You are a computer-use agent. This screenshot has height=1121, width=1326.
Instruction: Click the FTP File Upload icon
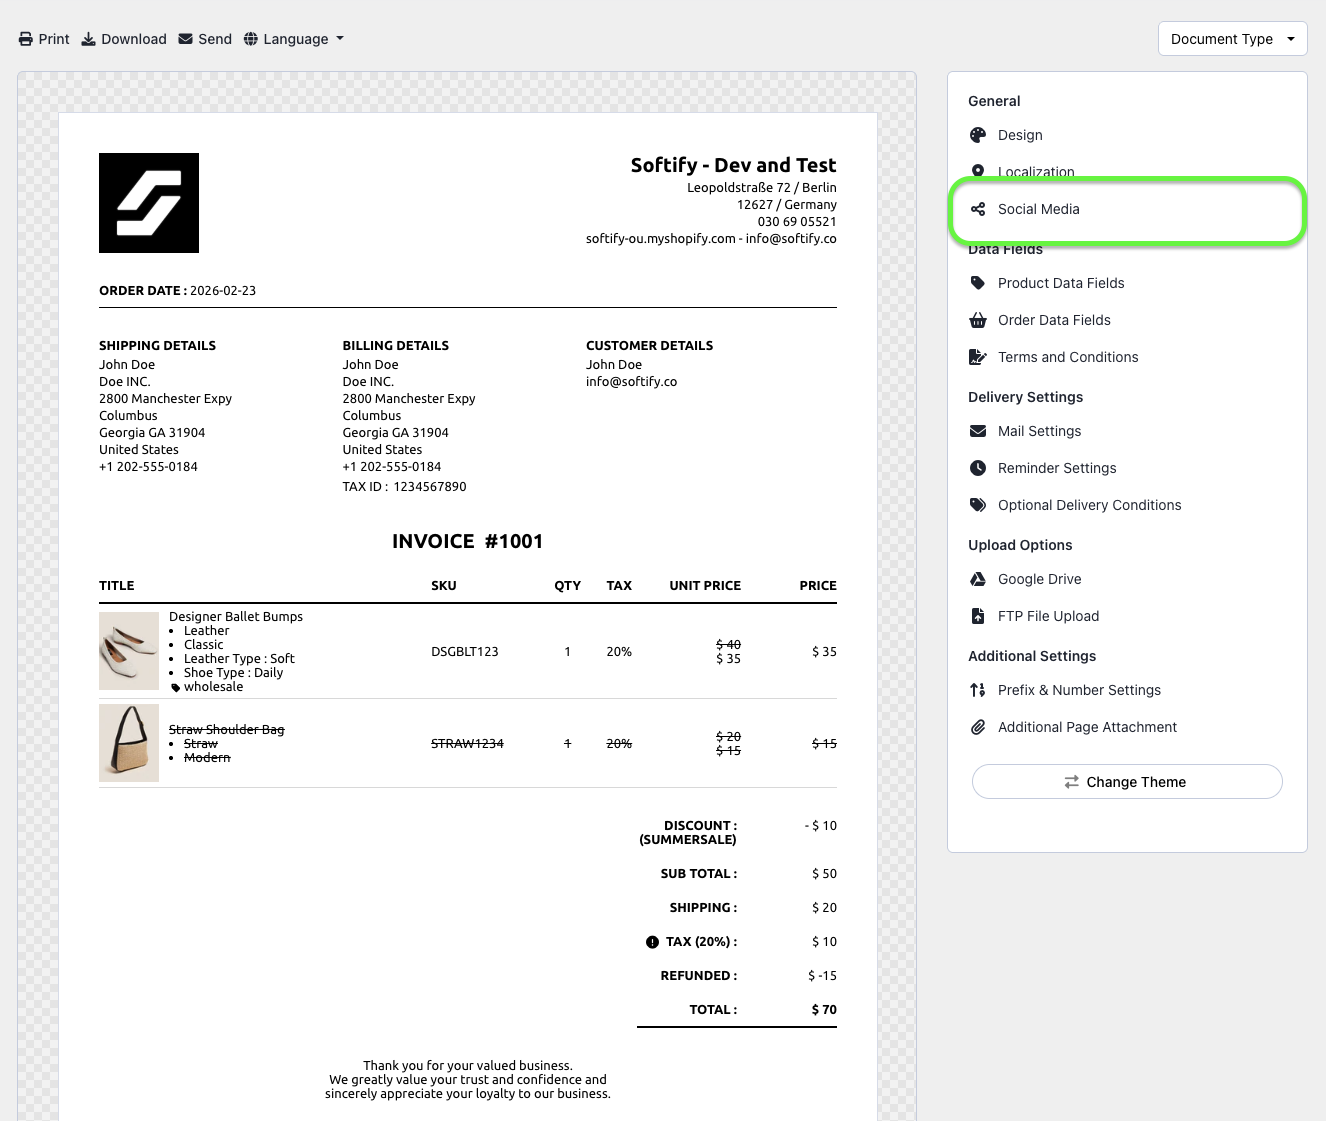(x=978, y=616)
